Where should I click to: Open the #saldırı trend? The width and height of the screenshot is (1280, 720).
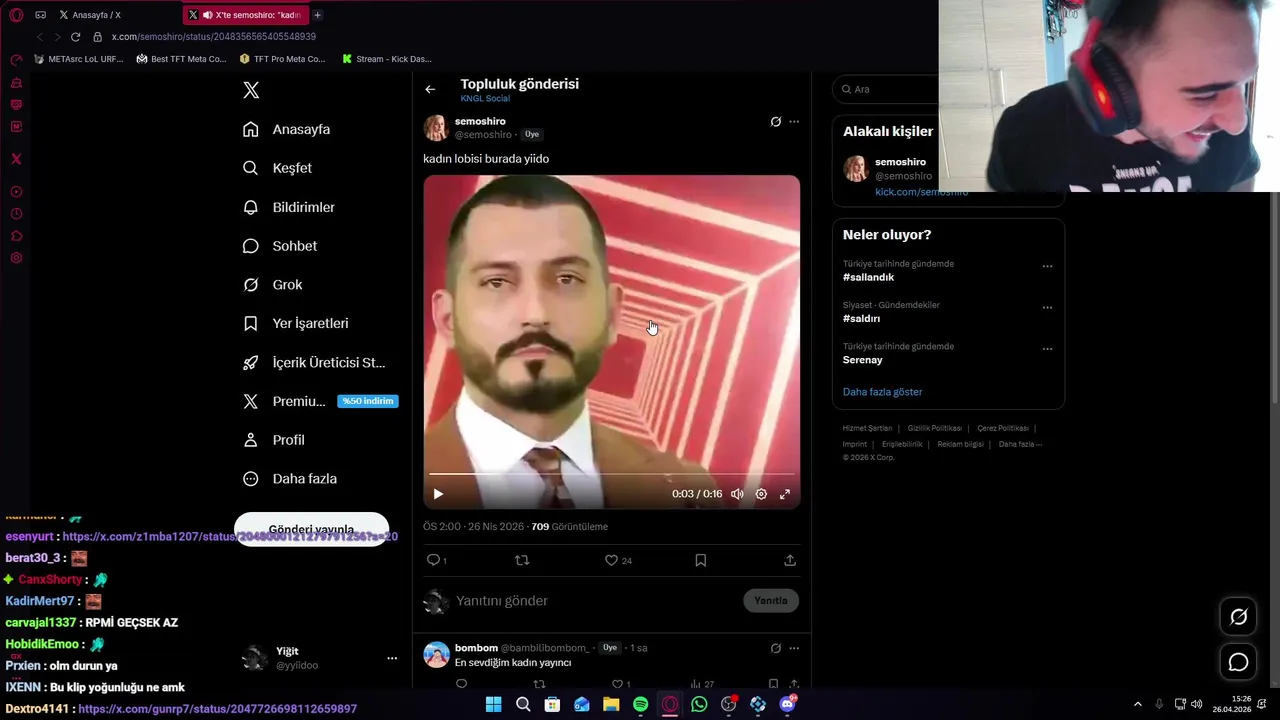[861, 318]
